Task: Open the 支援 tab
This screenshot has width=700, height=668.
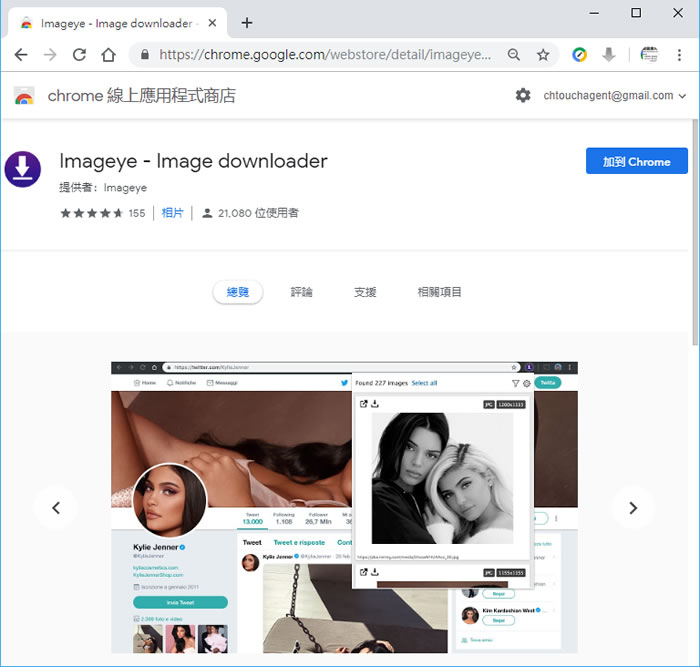Action: tap(365, 292)
